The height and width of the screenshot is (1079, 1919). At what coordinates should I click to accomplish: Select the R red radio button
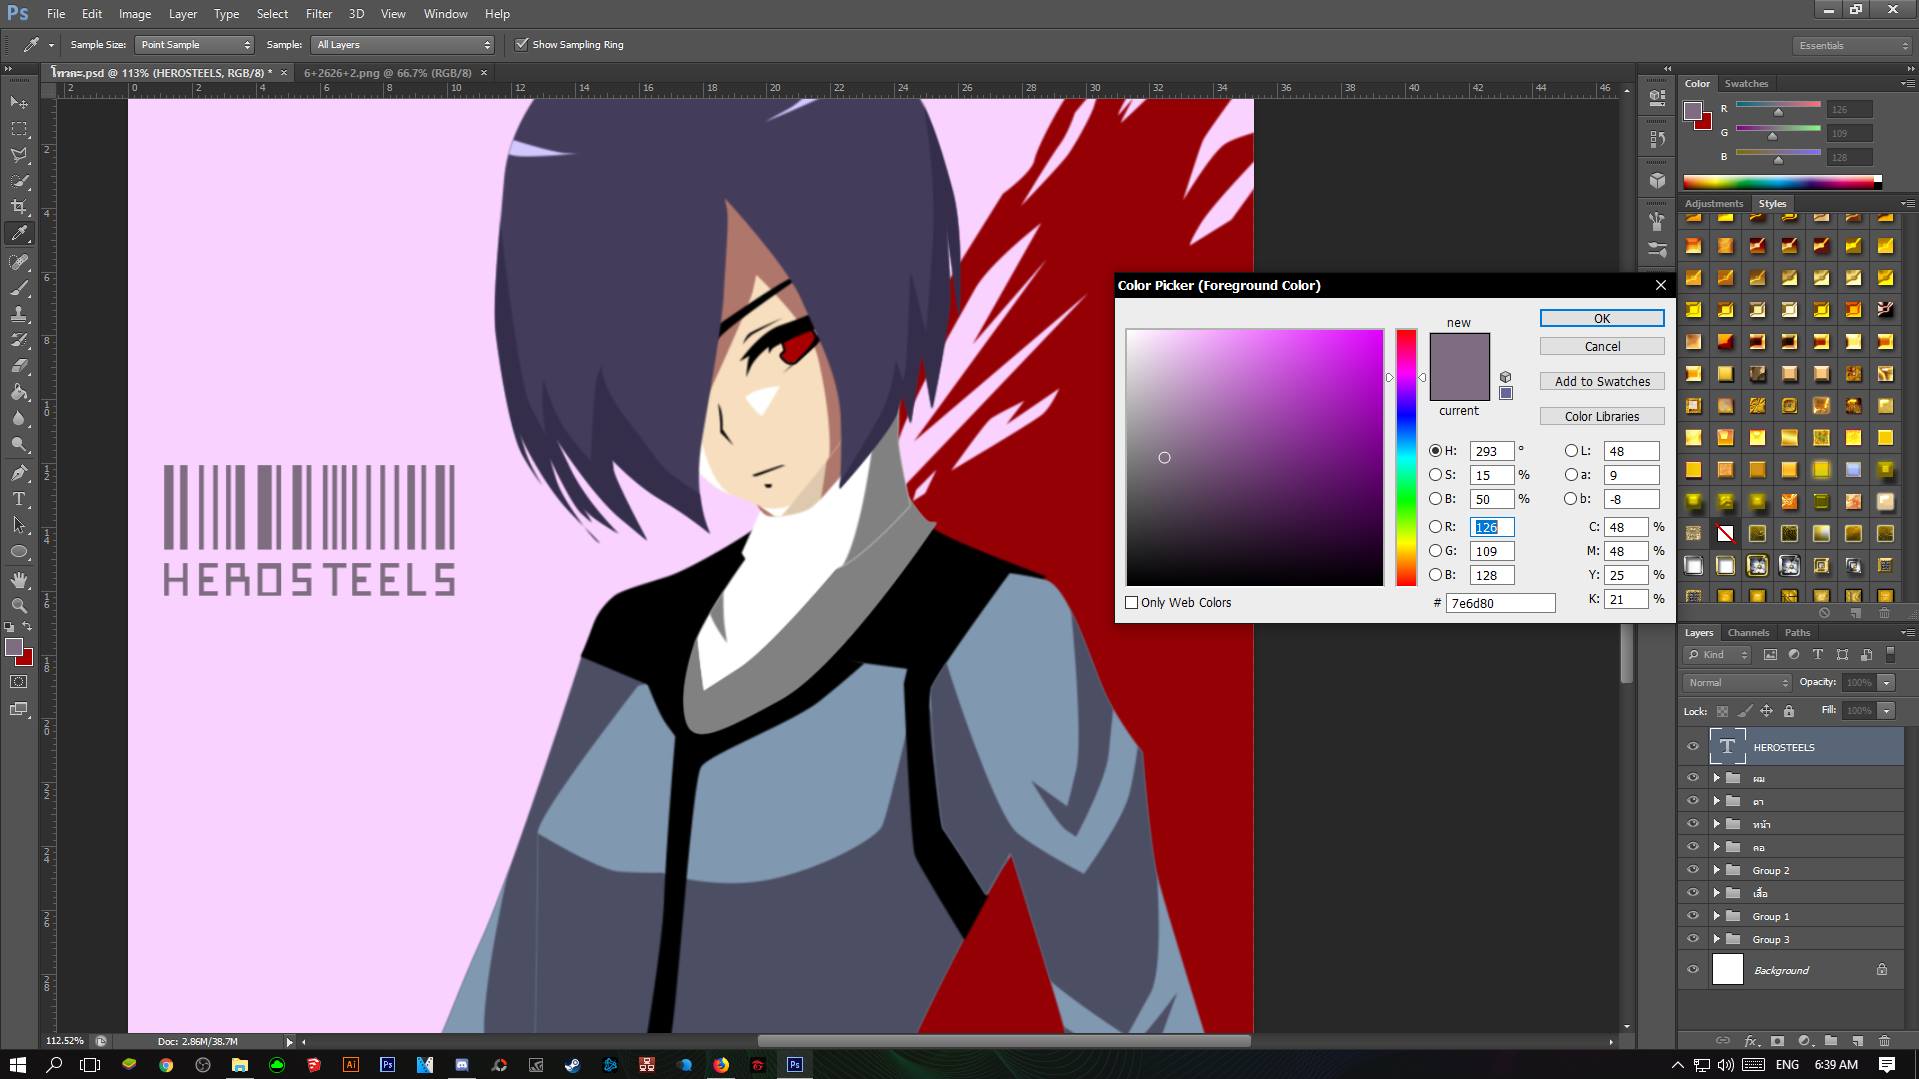[1435, 527]
